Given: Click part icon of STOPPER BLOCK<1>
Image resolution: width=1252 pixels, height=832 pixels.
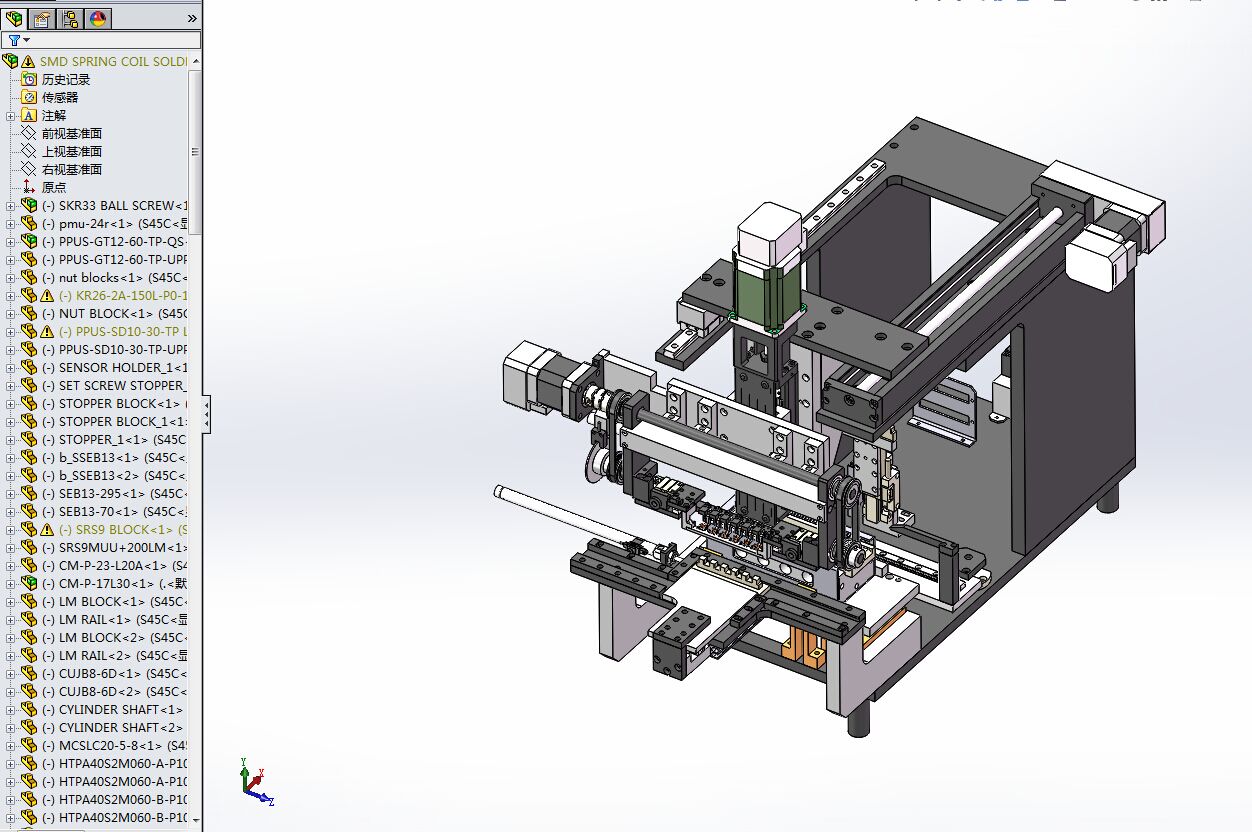Looking at the screenshot, I should coord(29,403).
